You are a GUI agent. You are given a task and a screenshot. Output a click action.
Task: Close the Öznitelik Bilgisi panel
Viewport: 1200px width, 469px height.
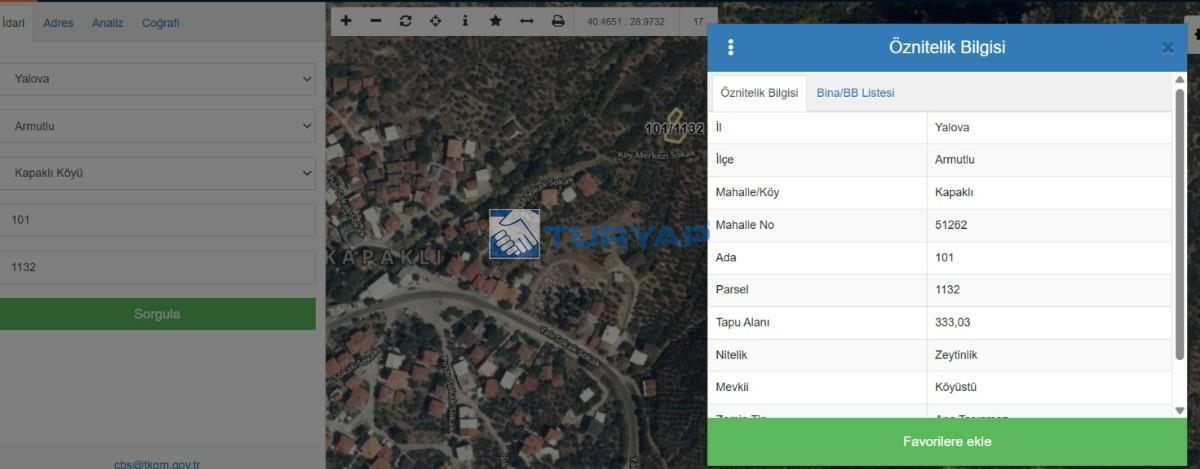(x=1167, y=47)
